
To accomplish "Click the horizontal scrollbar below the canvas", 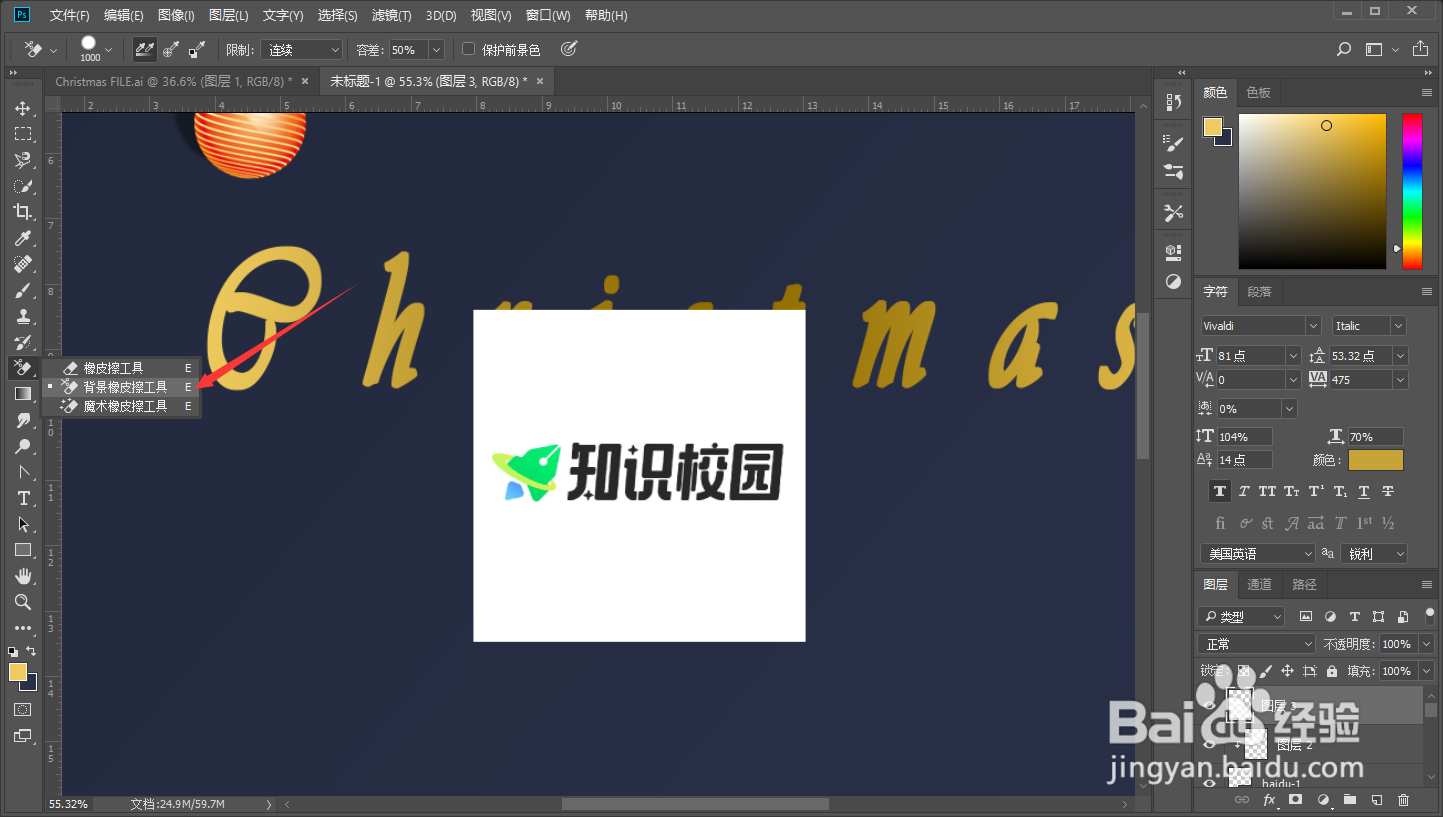I will click(x=694, y=803).
